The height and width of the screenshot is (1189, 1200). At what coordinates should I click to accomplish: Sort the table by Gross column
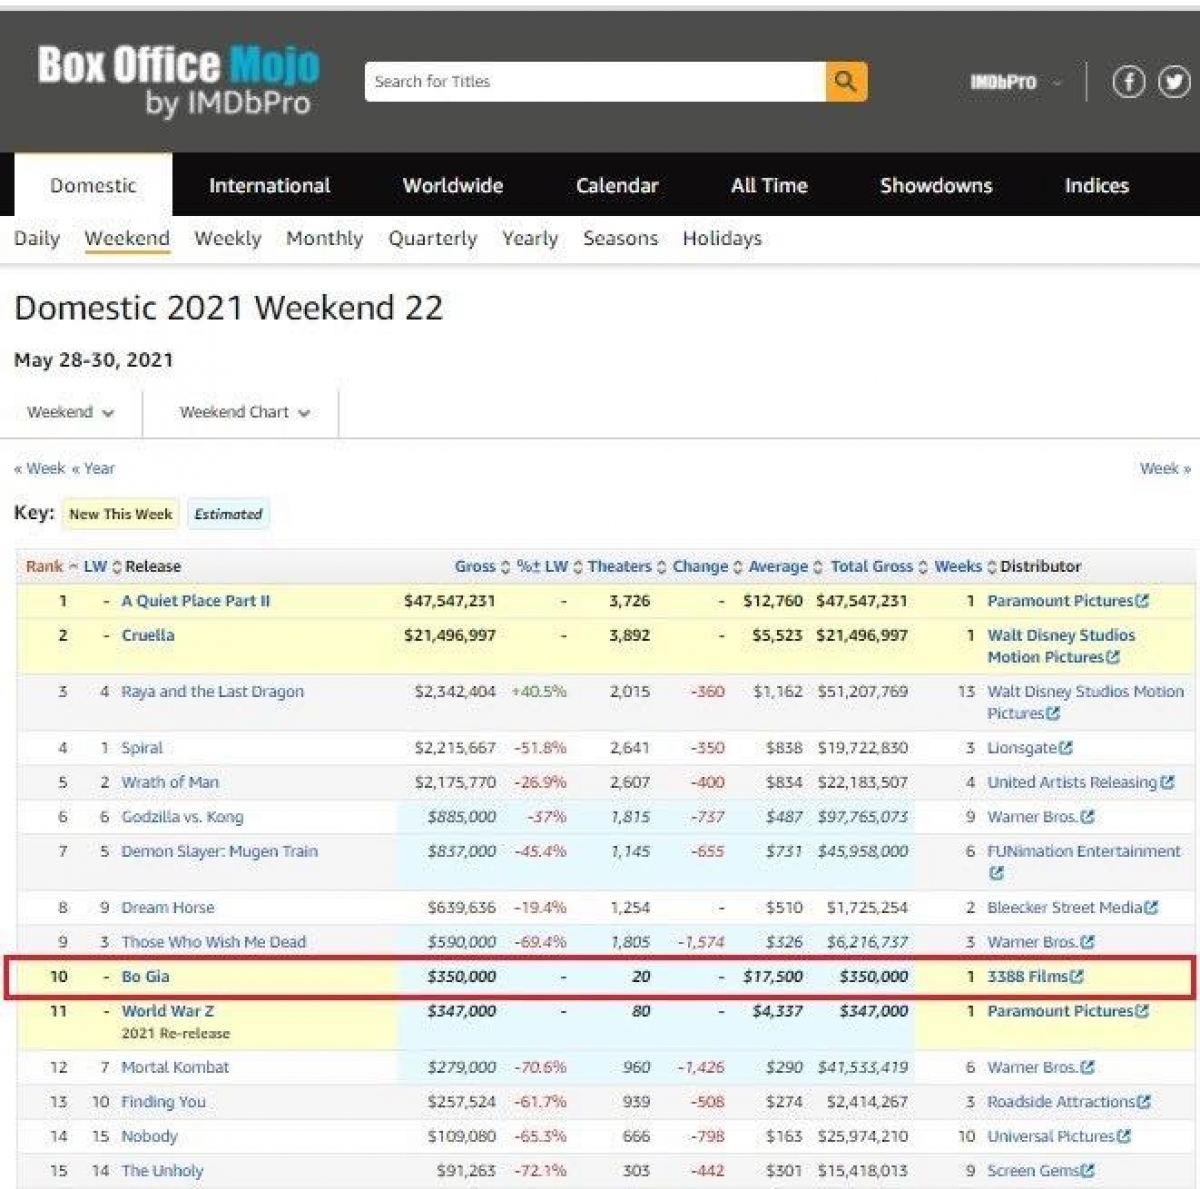tap(476, 566)
